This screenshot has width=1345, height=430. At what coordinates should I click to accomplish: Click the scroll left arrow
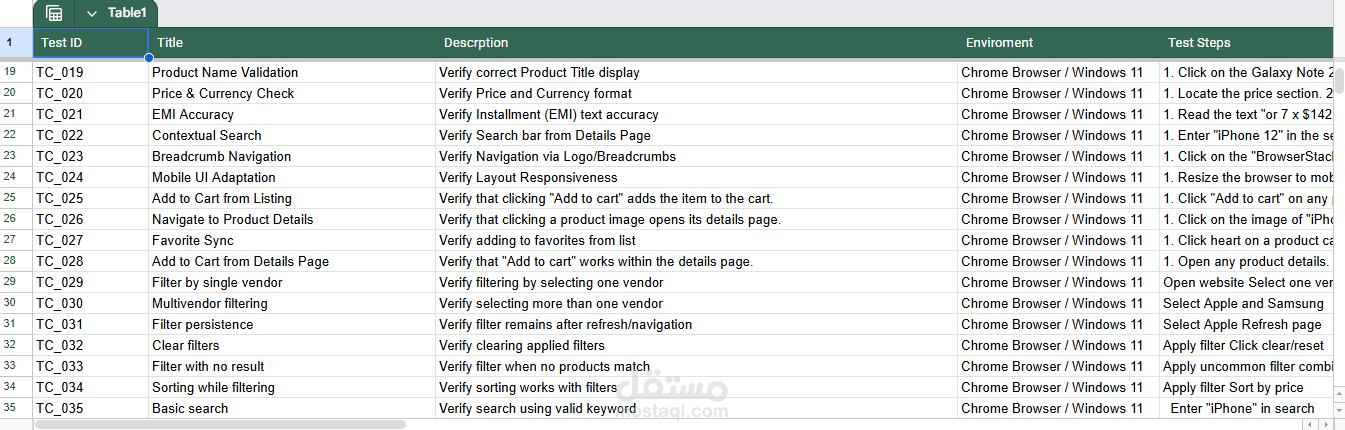pyautogui.click(x=1311, y=424)
